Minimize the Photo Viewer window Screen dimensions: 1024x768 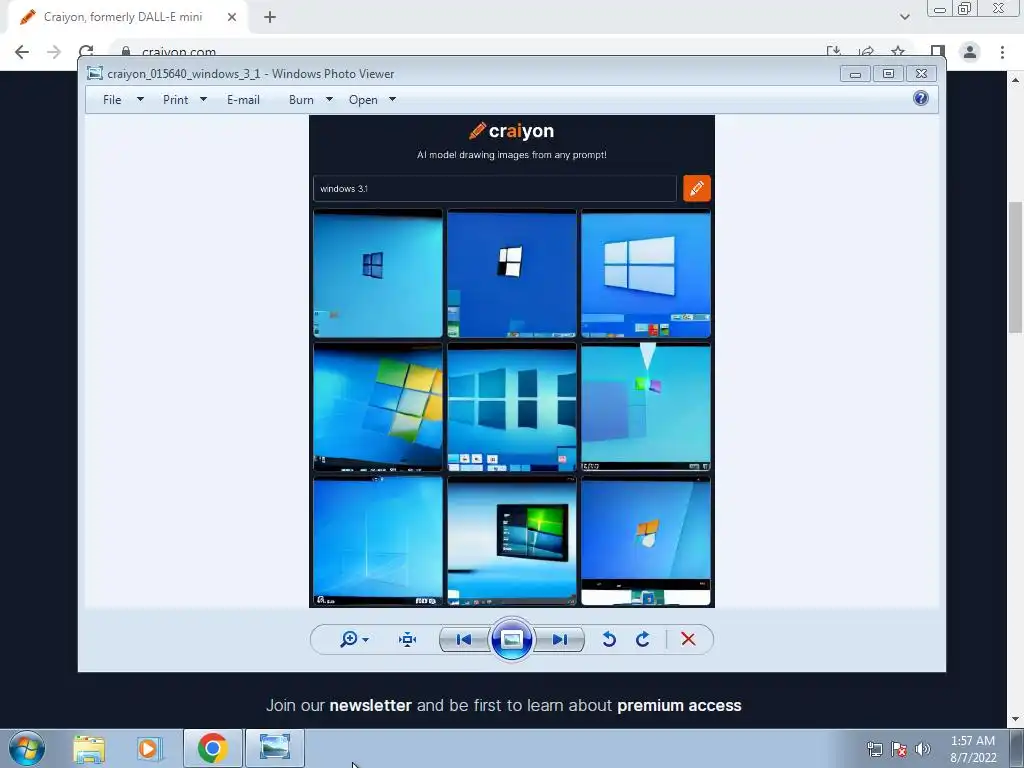point(855,74)
